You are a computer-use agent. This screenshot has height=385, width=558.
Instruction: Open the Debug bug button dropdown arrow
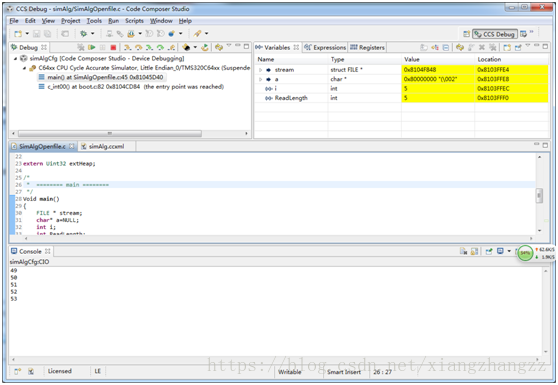[x=93, y=33]
